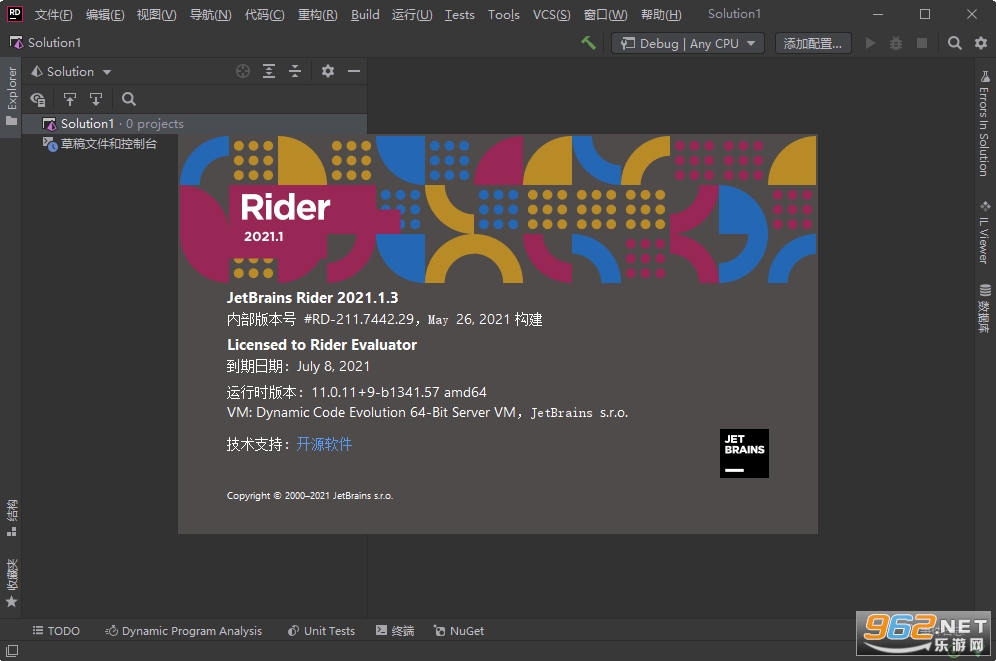Open the 帮助(H) menu
Image resolution: width=996 pixels, height=661 pixels.
click(x=661, y=15)
